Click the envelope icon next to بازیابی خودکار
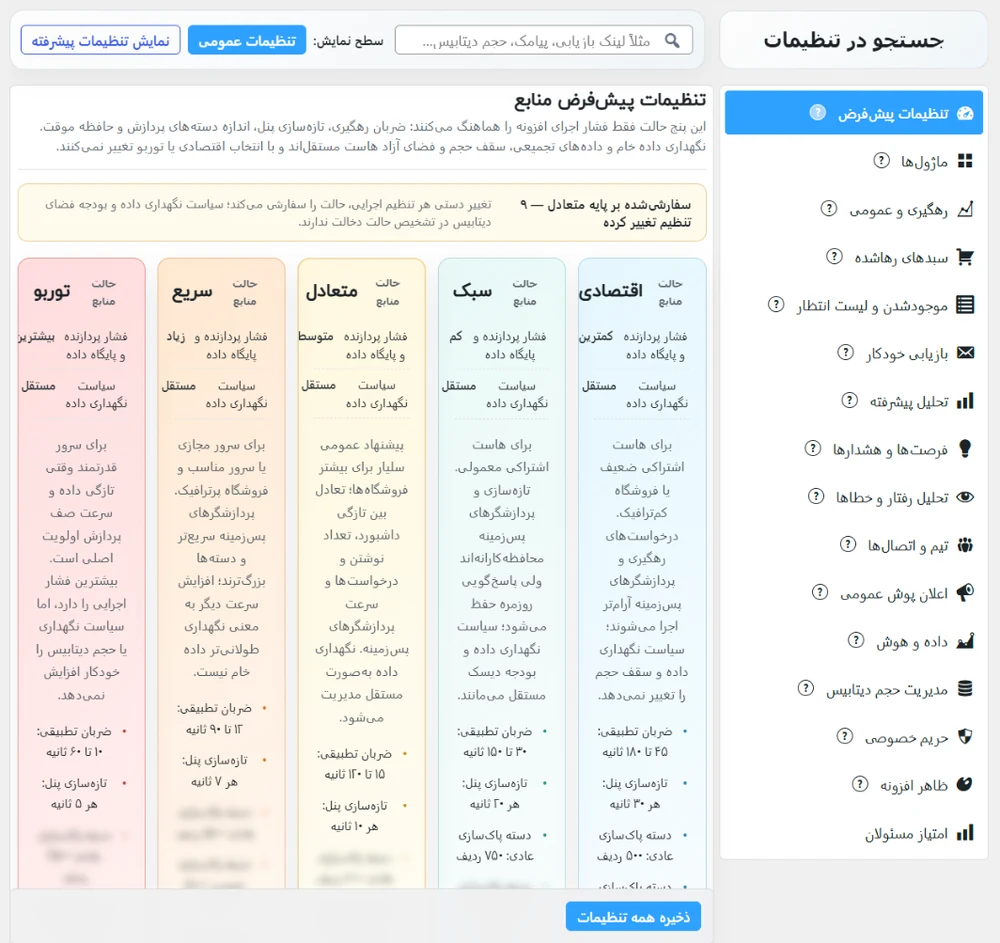This screenshot has height=943, width=1000. (x=965, y=353)
